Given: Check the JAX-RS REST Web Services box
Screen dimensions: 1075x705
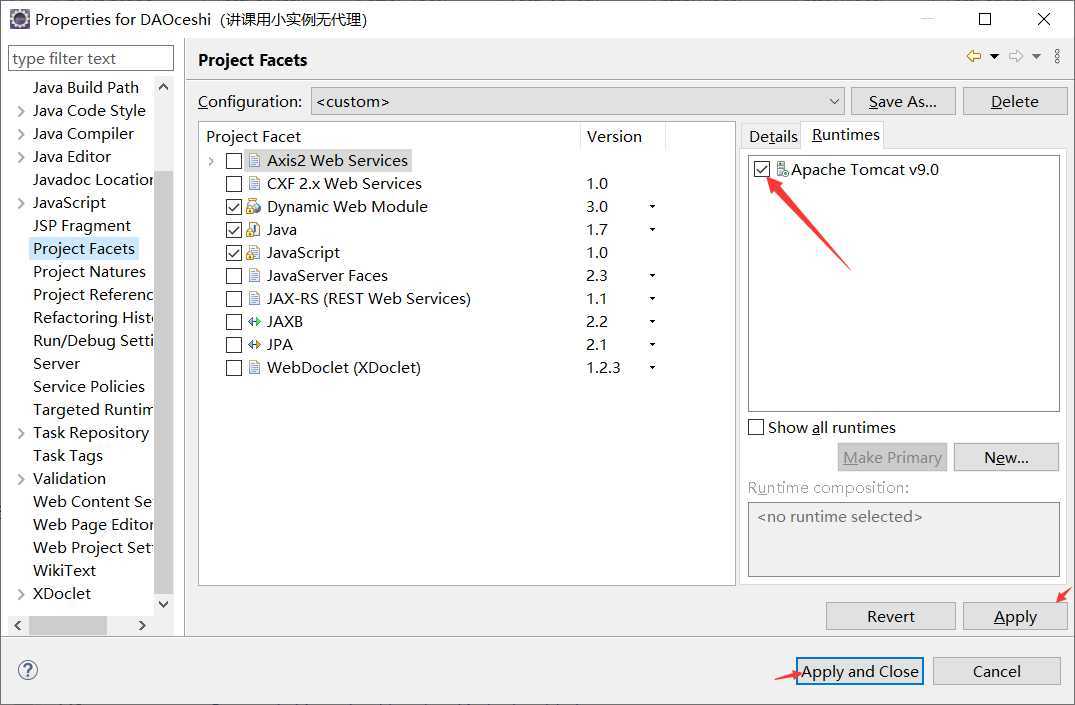Looking at the screenshot, I should tap(234, 299).
